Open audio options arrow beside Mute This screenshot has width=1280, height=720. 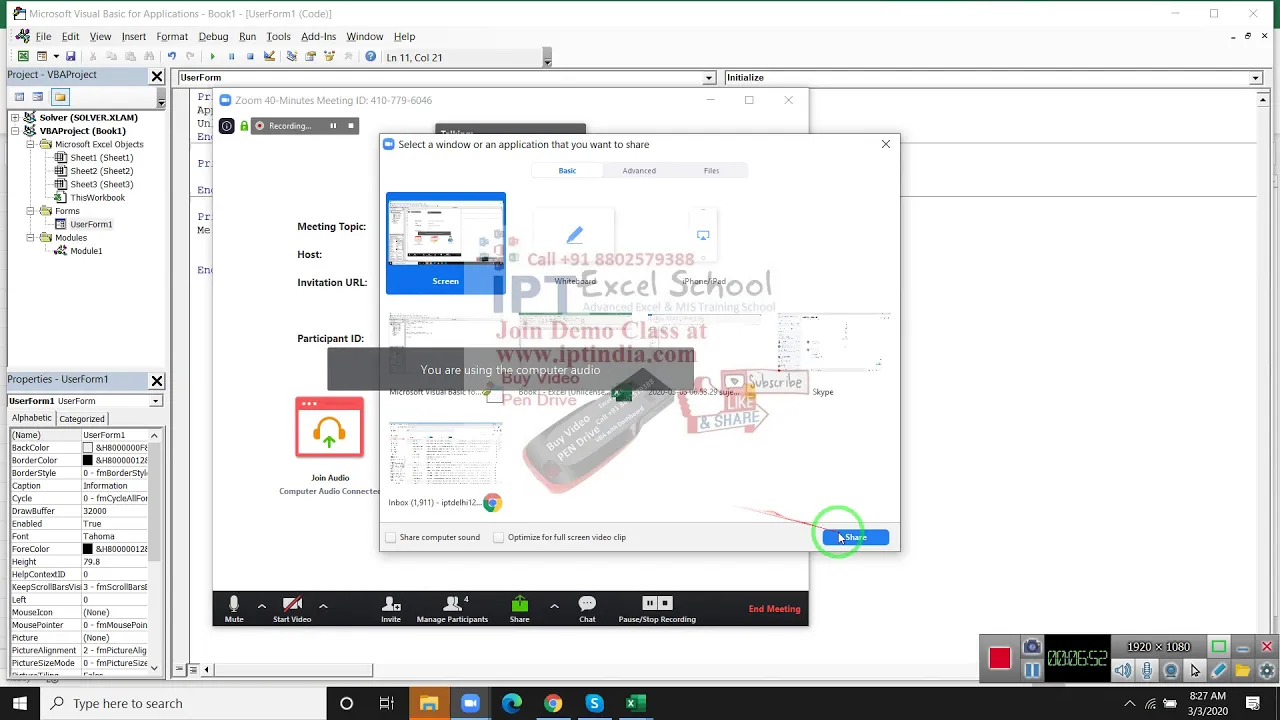[262, 605]
